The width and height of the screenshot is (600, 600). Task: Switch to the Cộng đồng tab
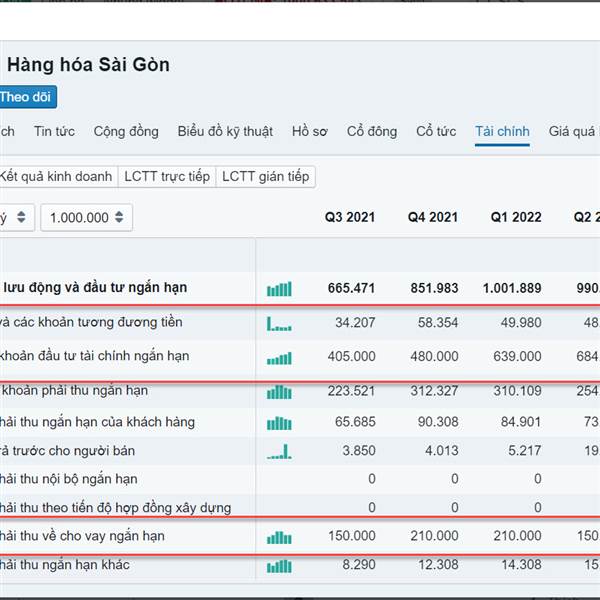tap(126, 131)
